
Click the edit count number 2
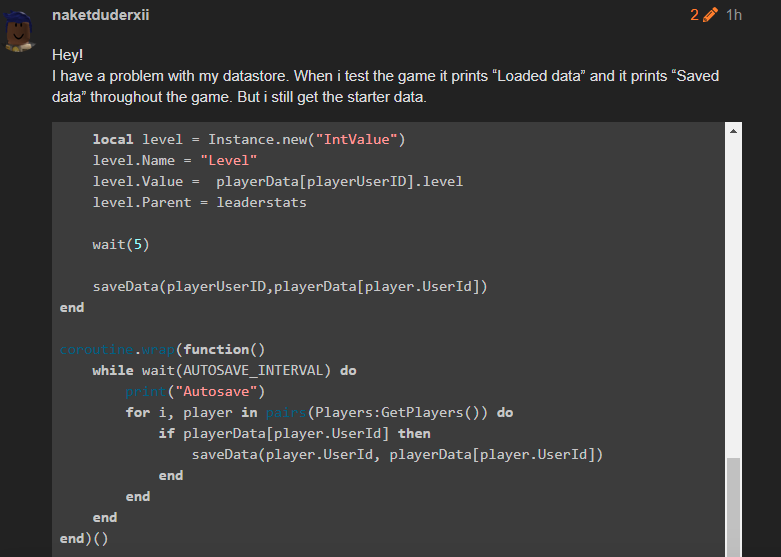click(x=694, y=15)
